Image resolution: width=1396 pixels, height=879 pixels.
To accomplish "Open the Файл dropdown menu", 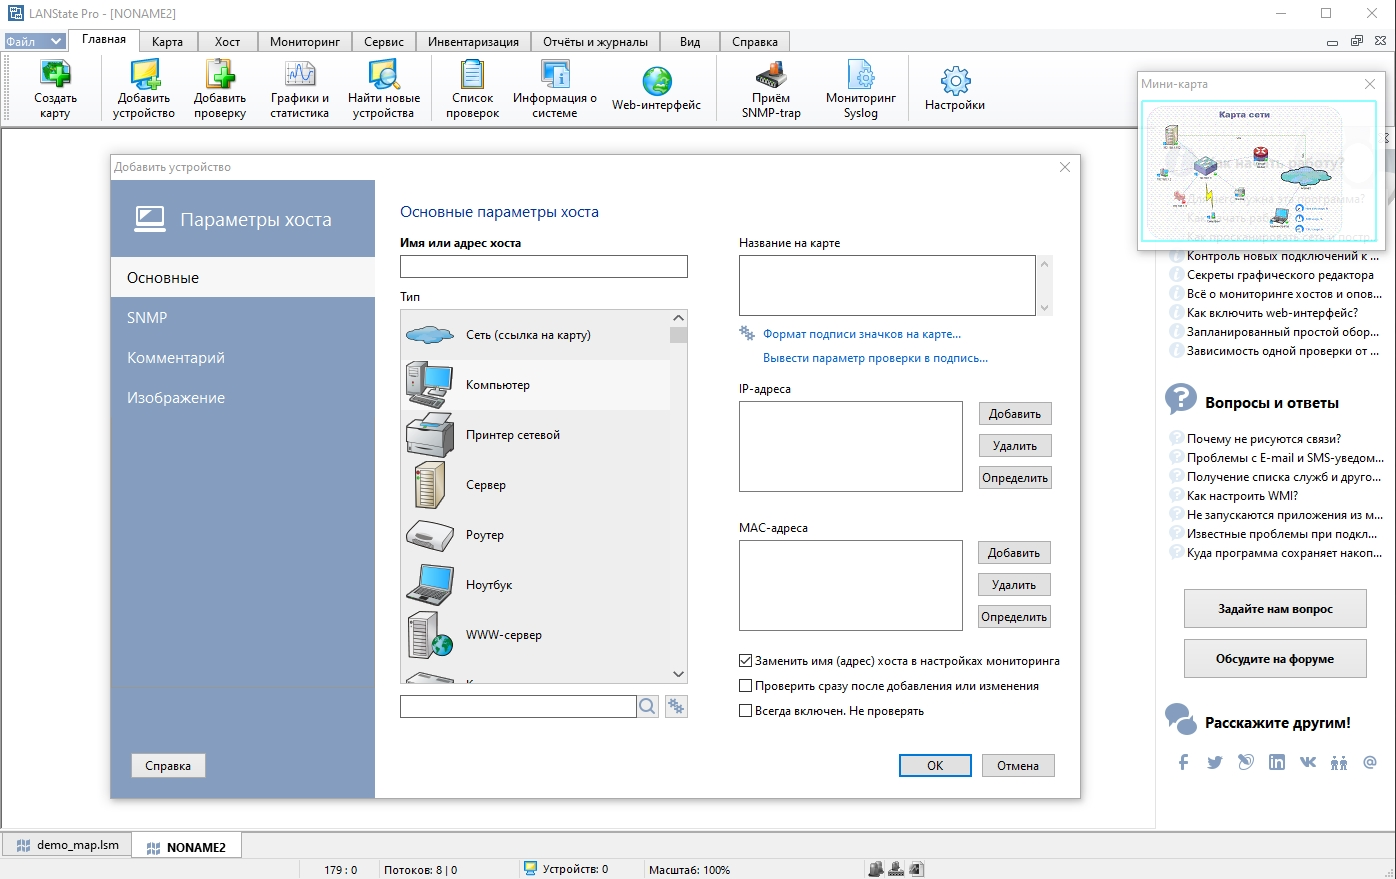I will pyautogui.click(x=35, y=41).
